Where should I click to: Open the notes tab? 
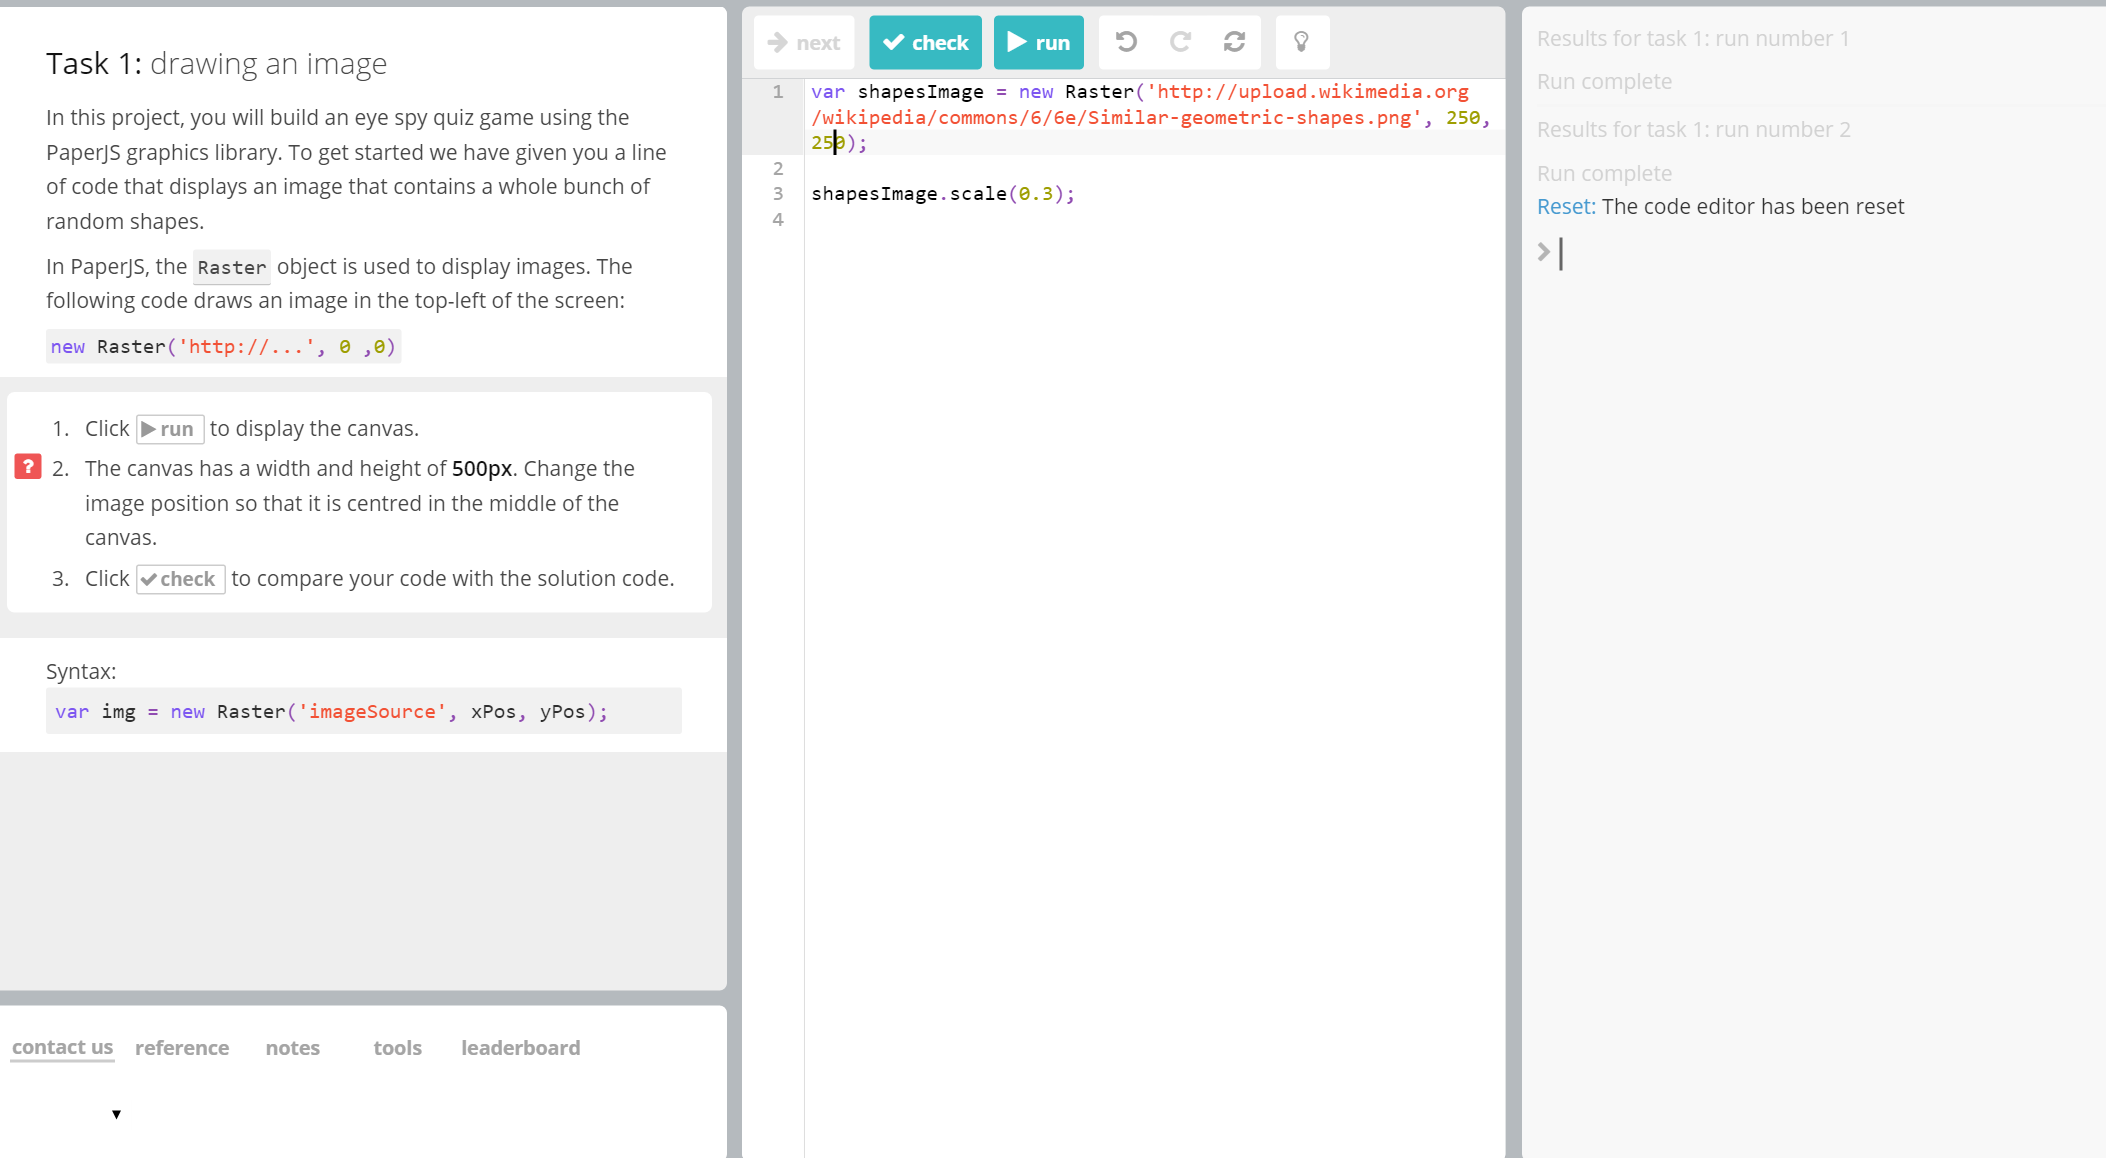(292, 1048)
